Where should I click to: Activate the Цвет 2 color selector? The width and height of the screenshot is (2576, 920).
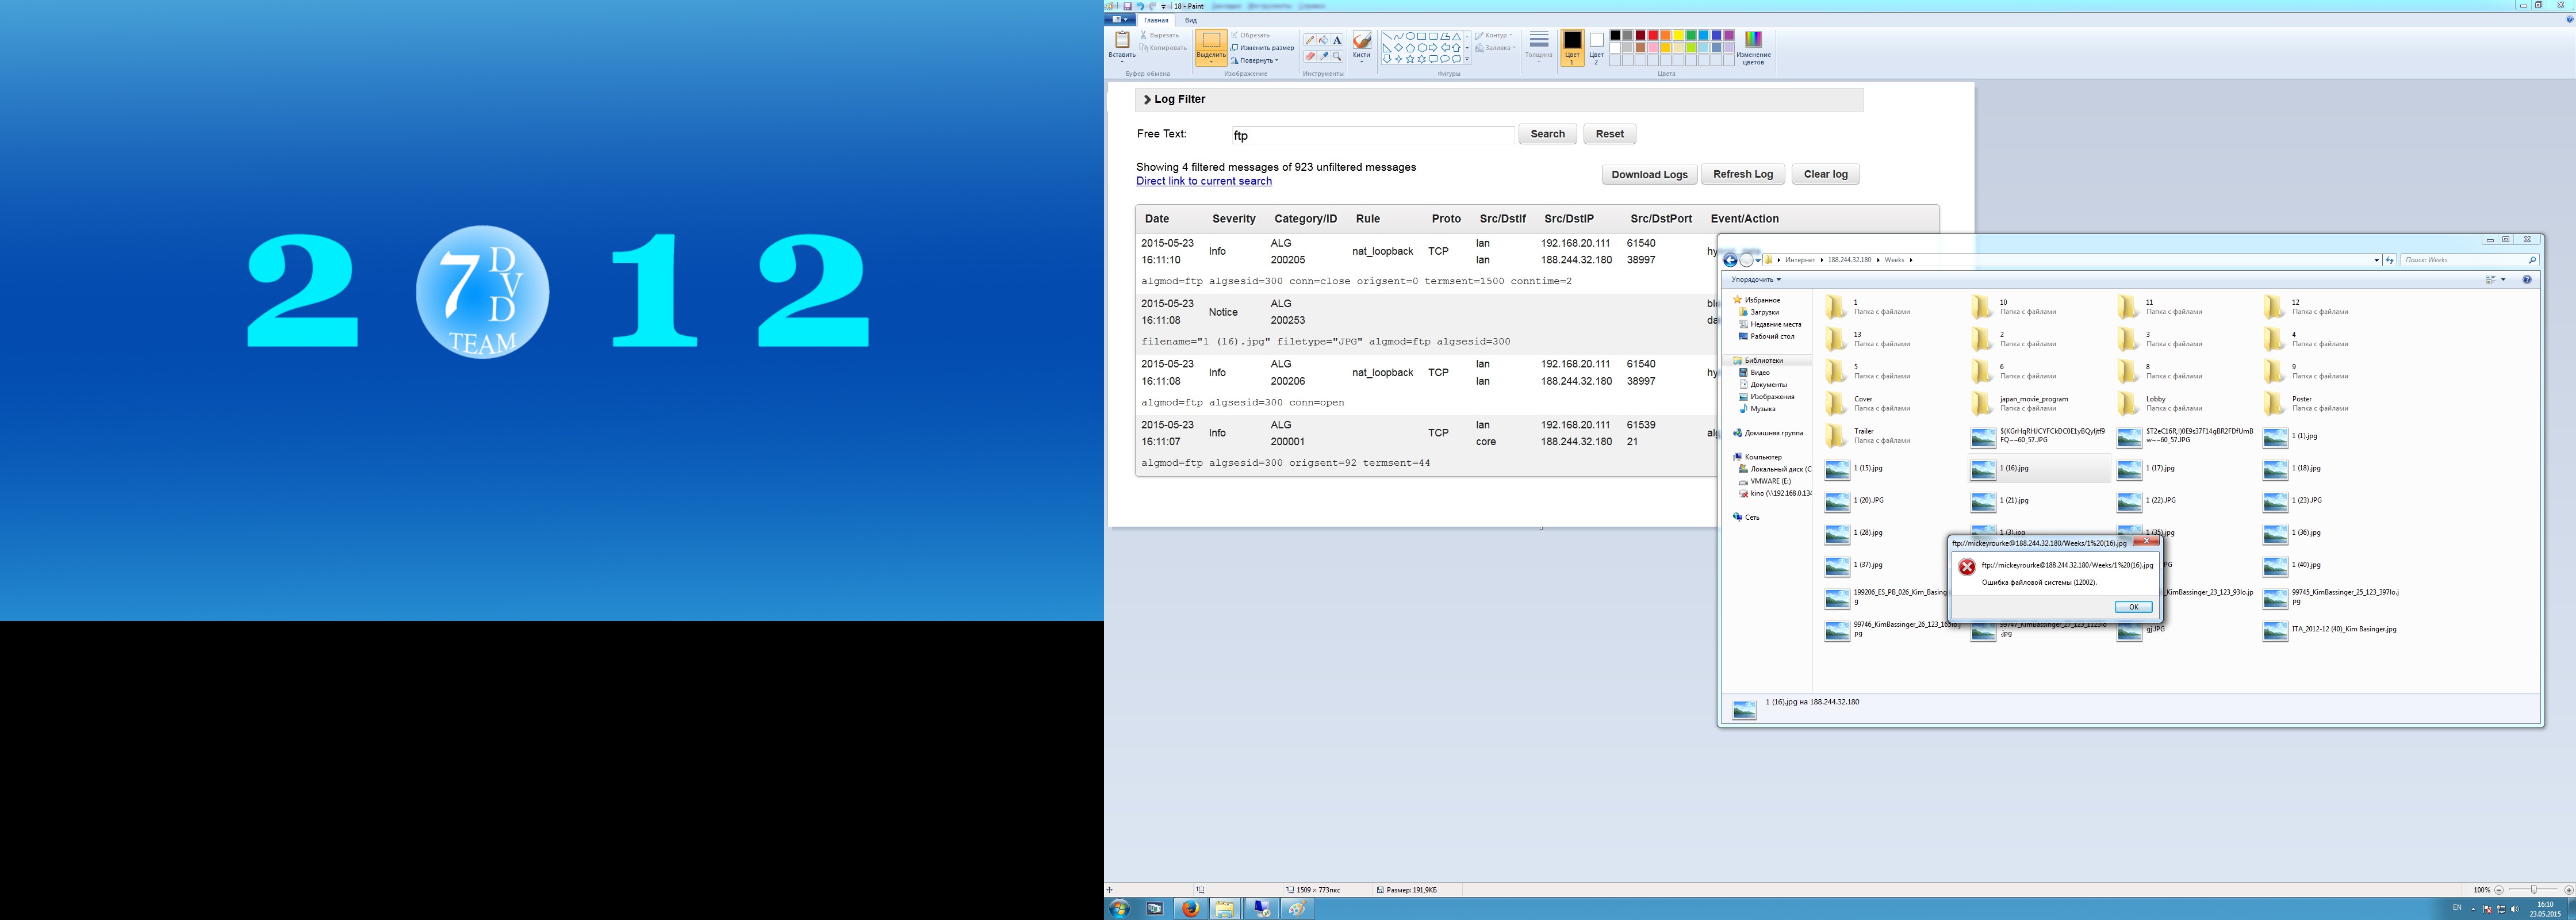(1596, 47)
